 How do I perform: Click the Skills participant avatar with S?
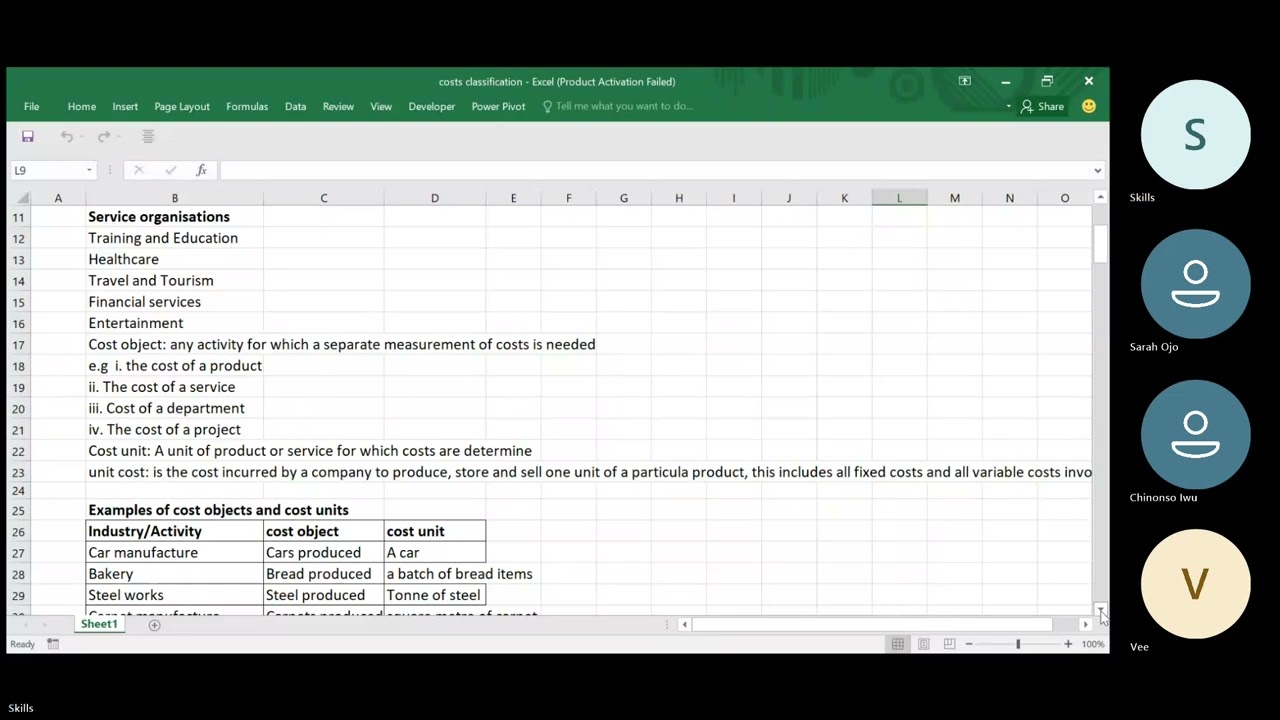[x=1196, y=135]
